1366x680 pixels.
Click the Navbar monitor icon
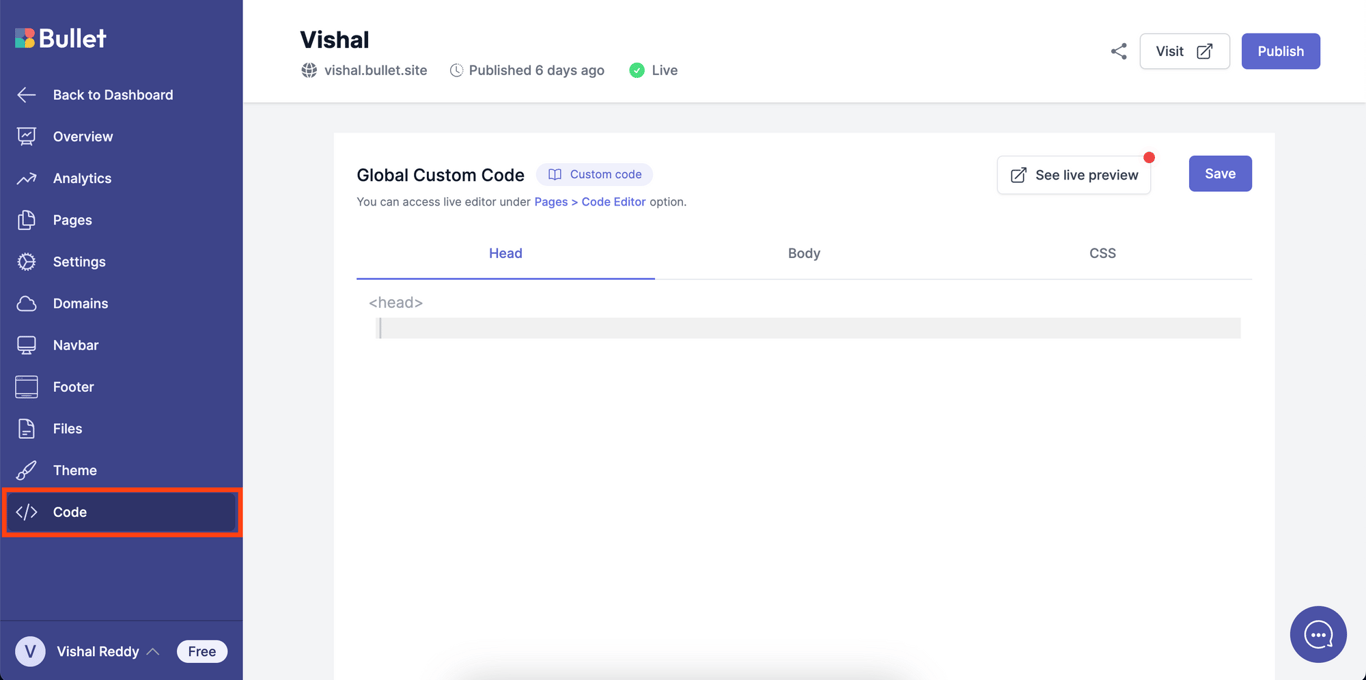point(27,345)
